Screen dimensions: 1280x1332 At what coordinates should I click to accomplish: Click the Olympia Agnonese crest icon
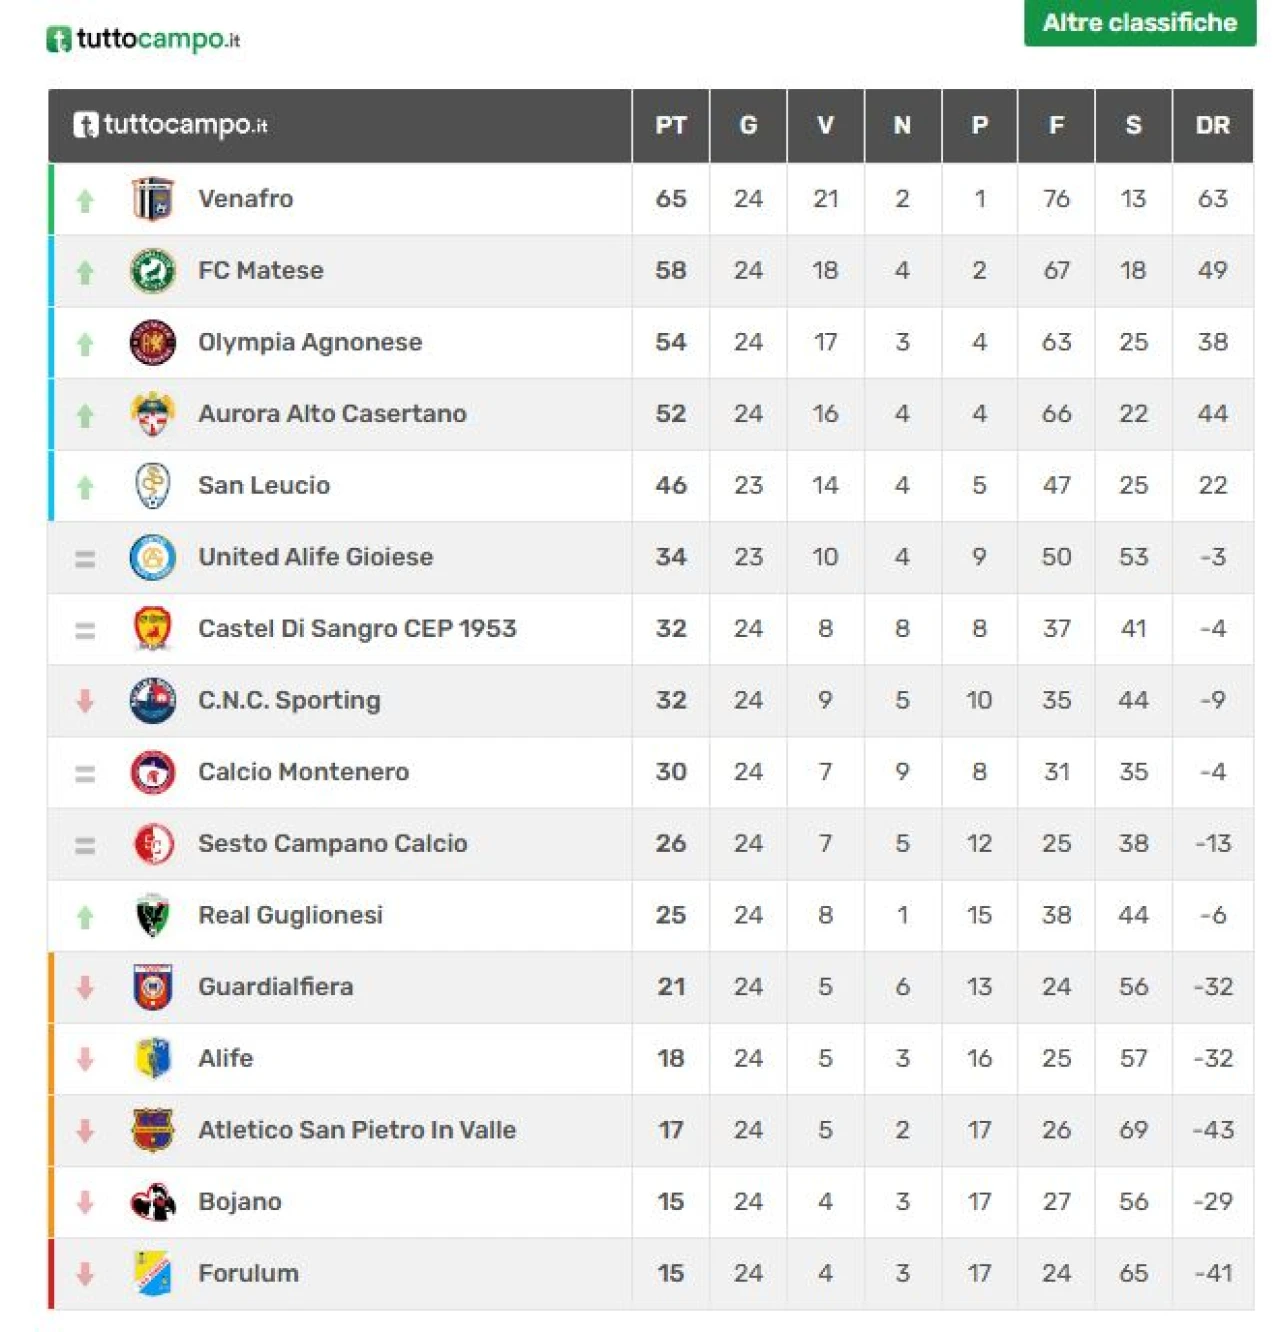[x=153, y=343]
